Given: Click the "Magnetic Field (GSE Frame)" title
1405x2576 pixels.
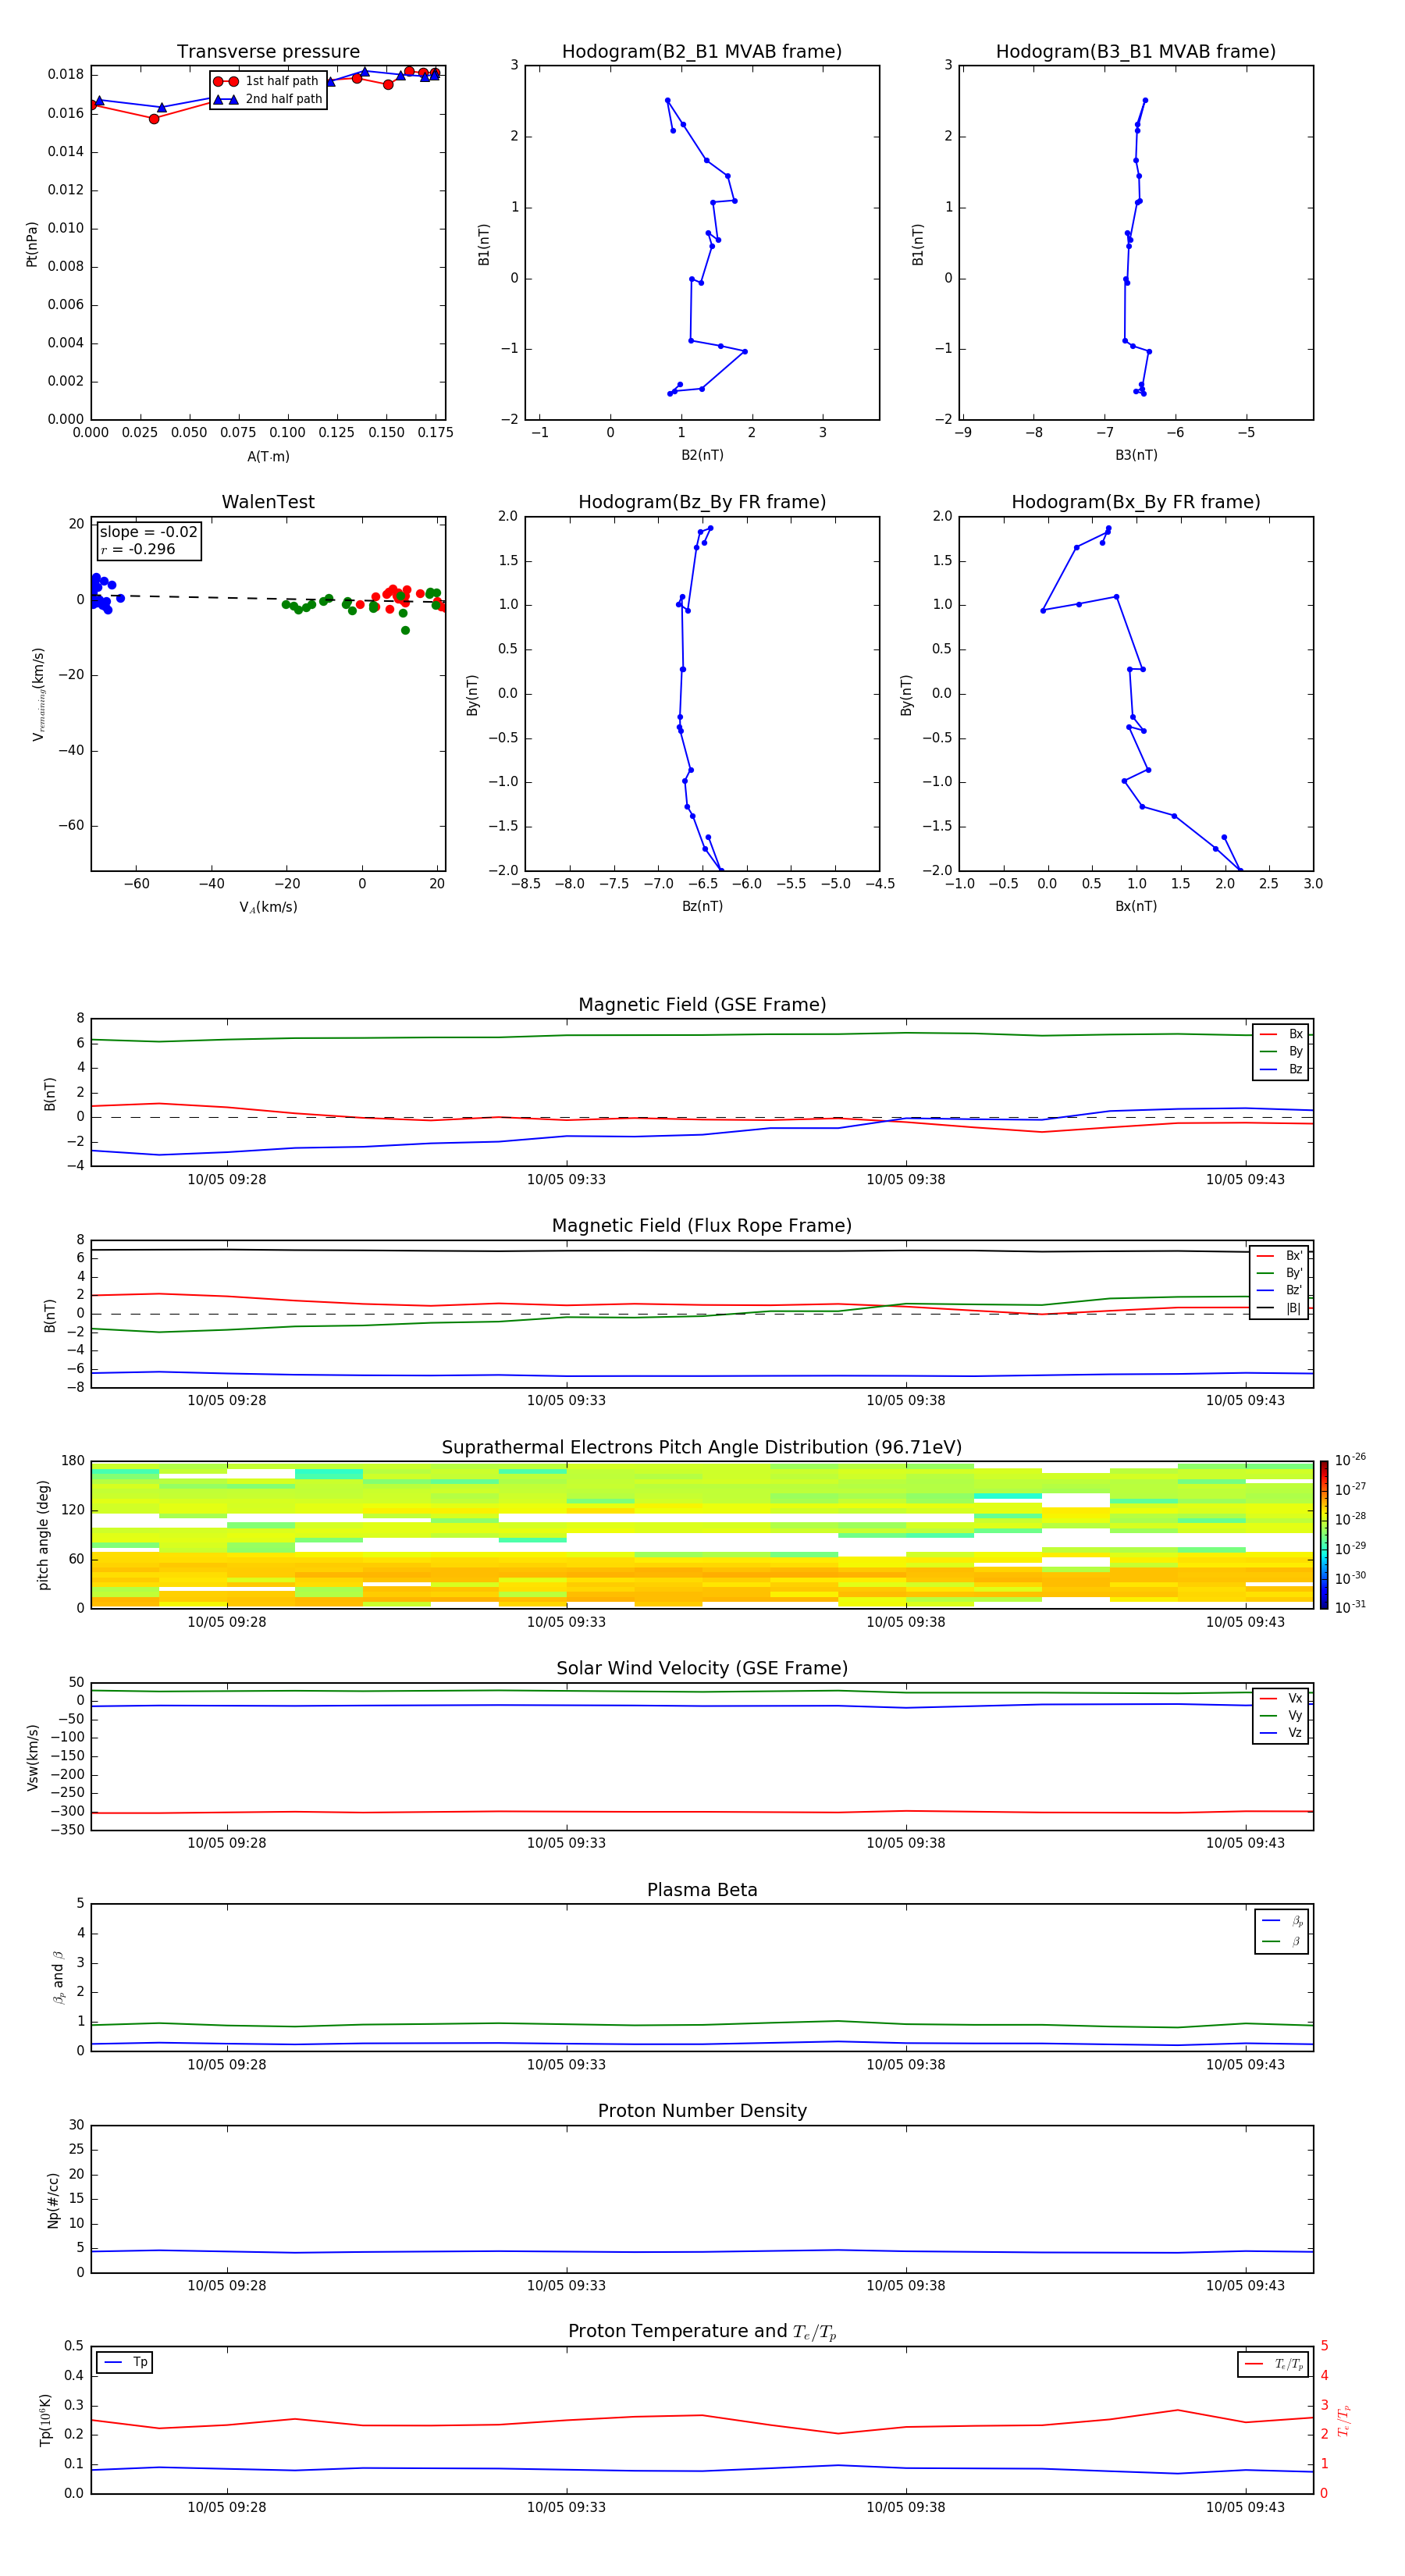Looking at the screenshot, I should pyautogui.click(x=702, y=1005).
